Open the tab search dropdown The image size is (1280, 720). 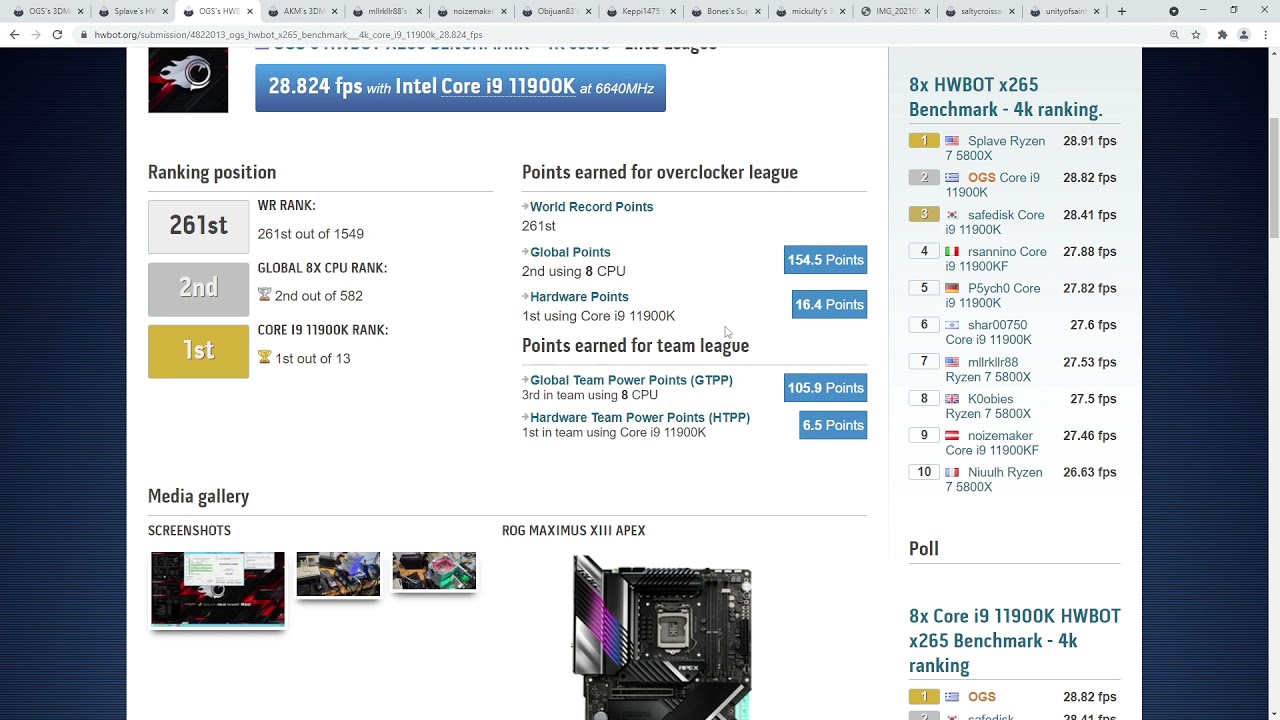tap(1174, 11)
